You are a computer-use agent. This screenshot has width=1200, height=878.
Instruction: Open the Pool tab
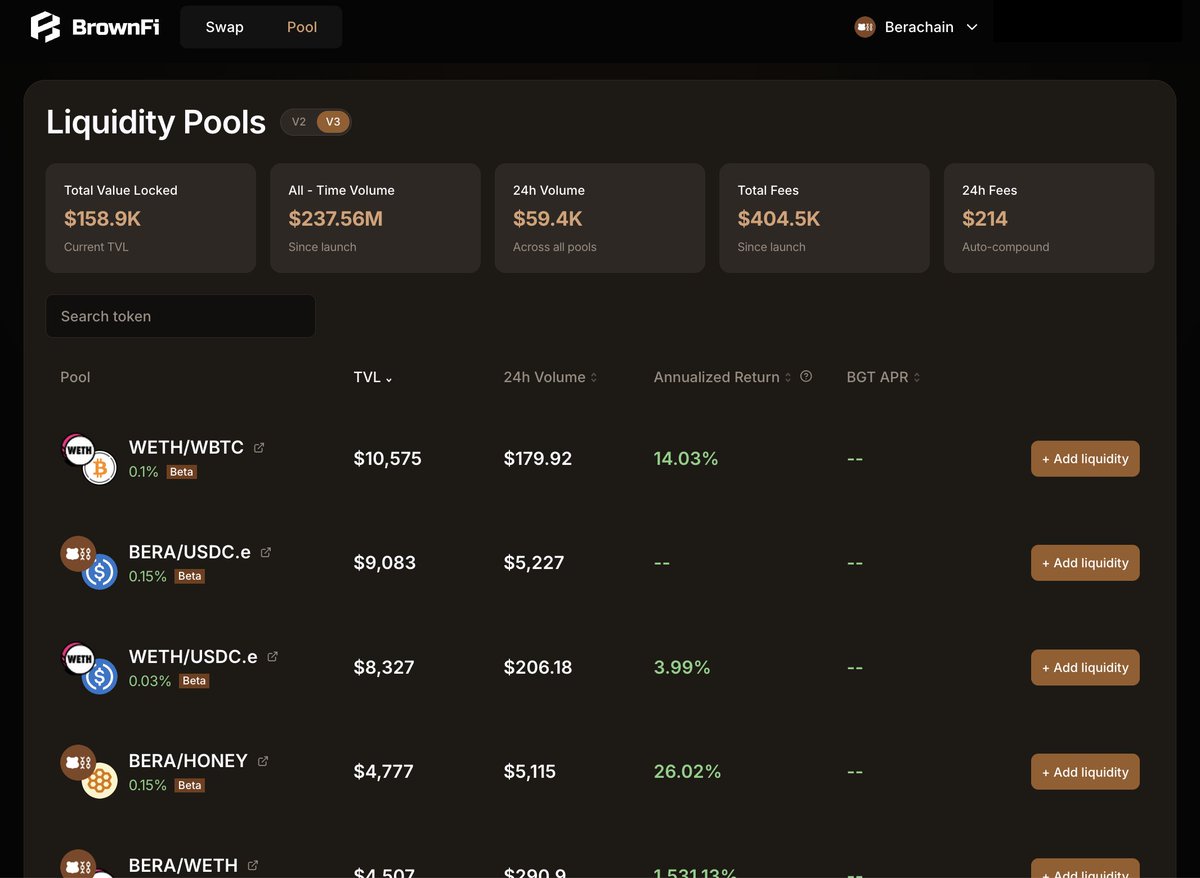[x=302, y=27]
